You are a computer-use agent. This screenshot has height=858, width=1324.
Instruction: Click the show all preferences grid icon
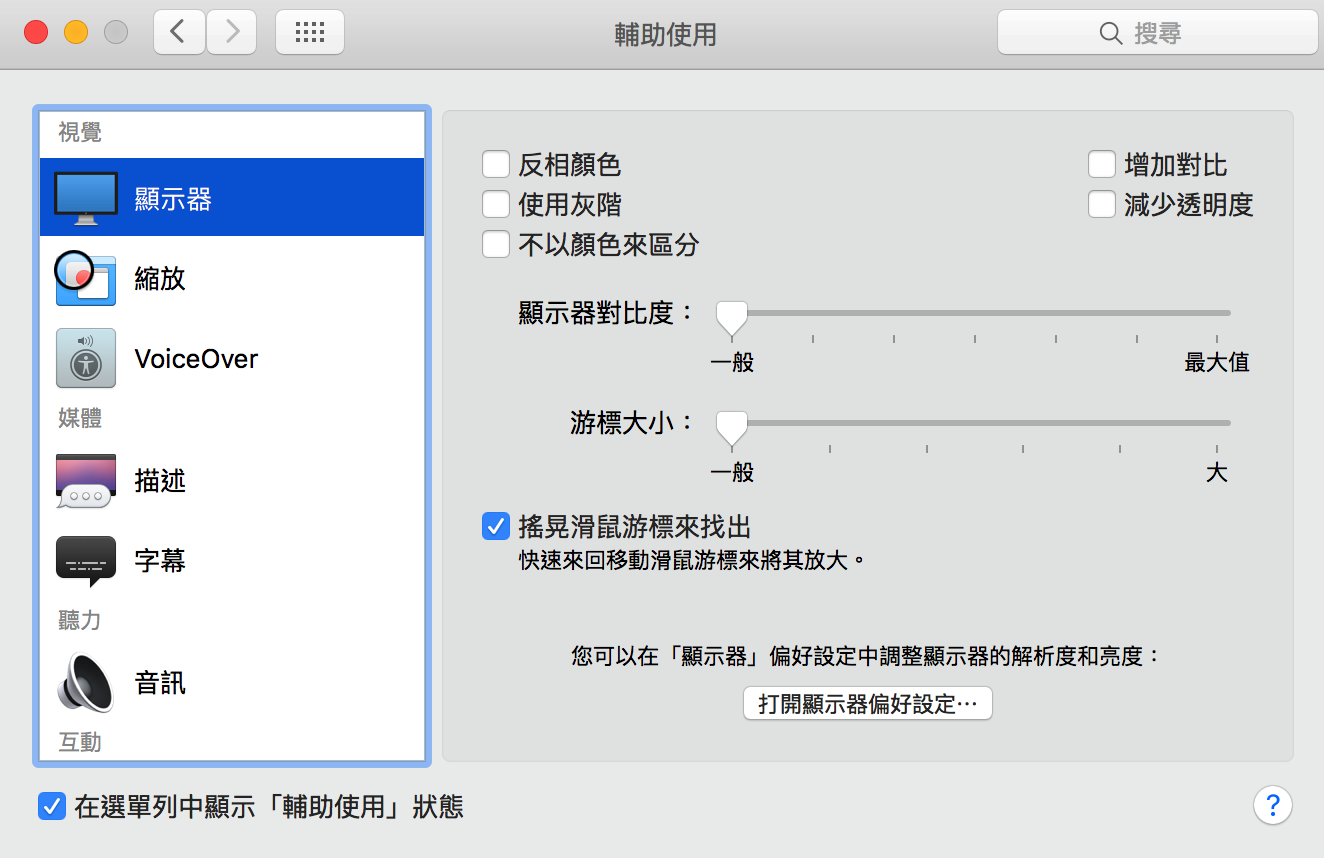click(x=310, y=33)
